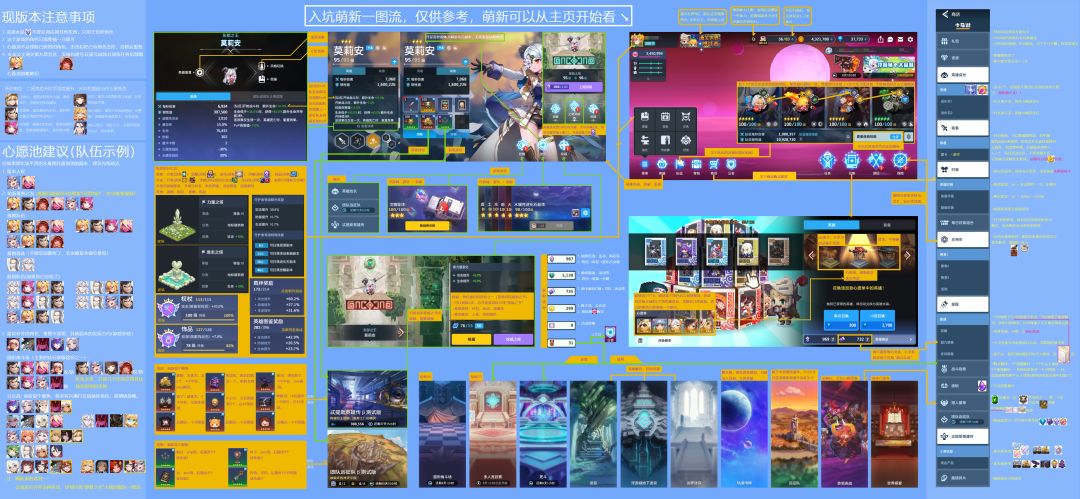Open the shield icon in lobby bottom bar
The height and width of the screenshot is (499, 1080).
(731, 164)
